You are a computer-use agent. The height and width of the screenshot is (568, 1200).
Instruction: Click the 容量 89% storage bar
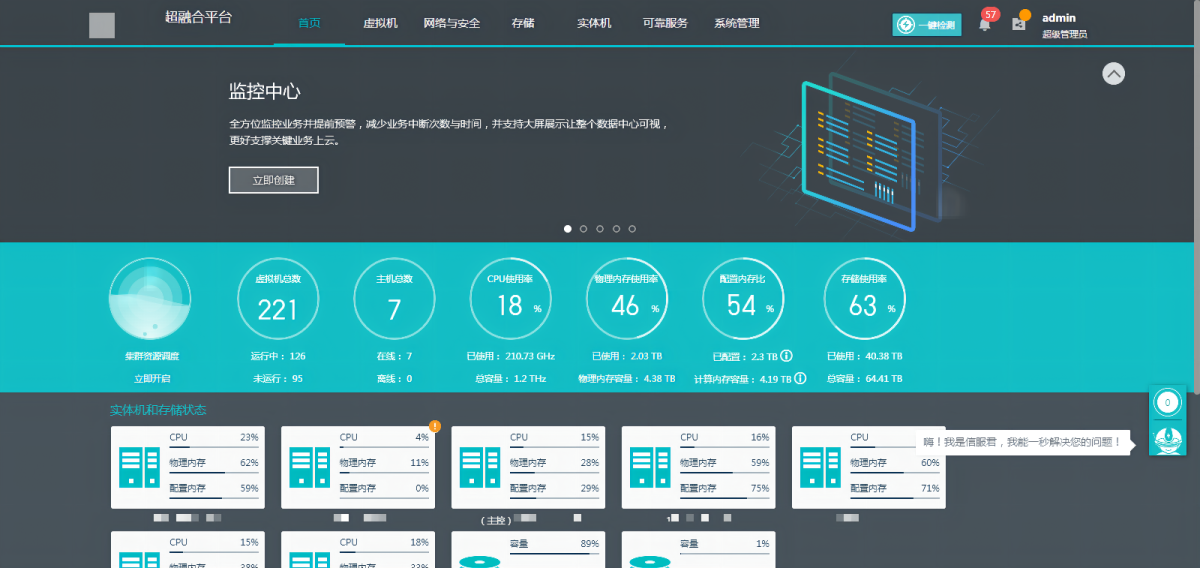coord(554,552)
